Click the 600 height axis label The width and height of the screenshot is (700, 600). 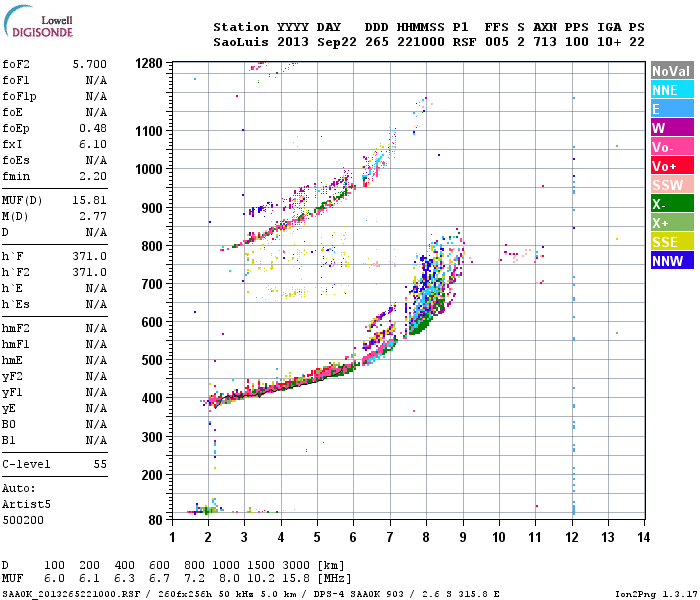[152, 322]
